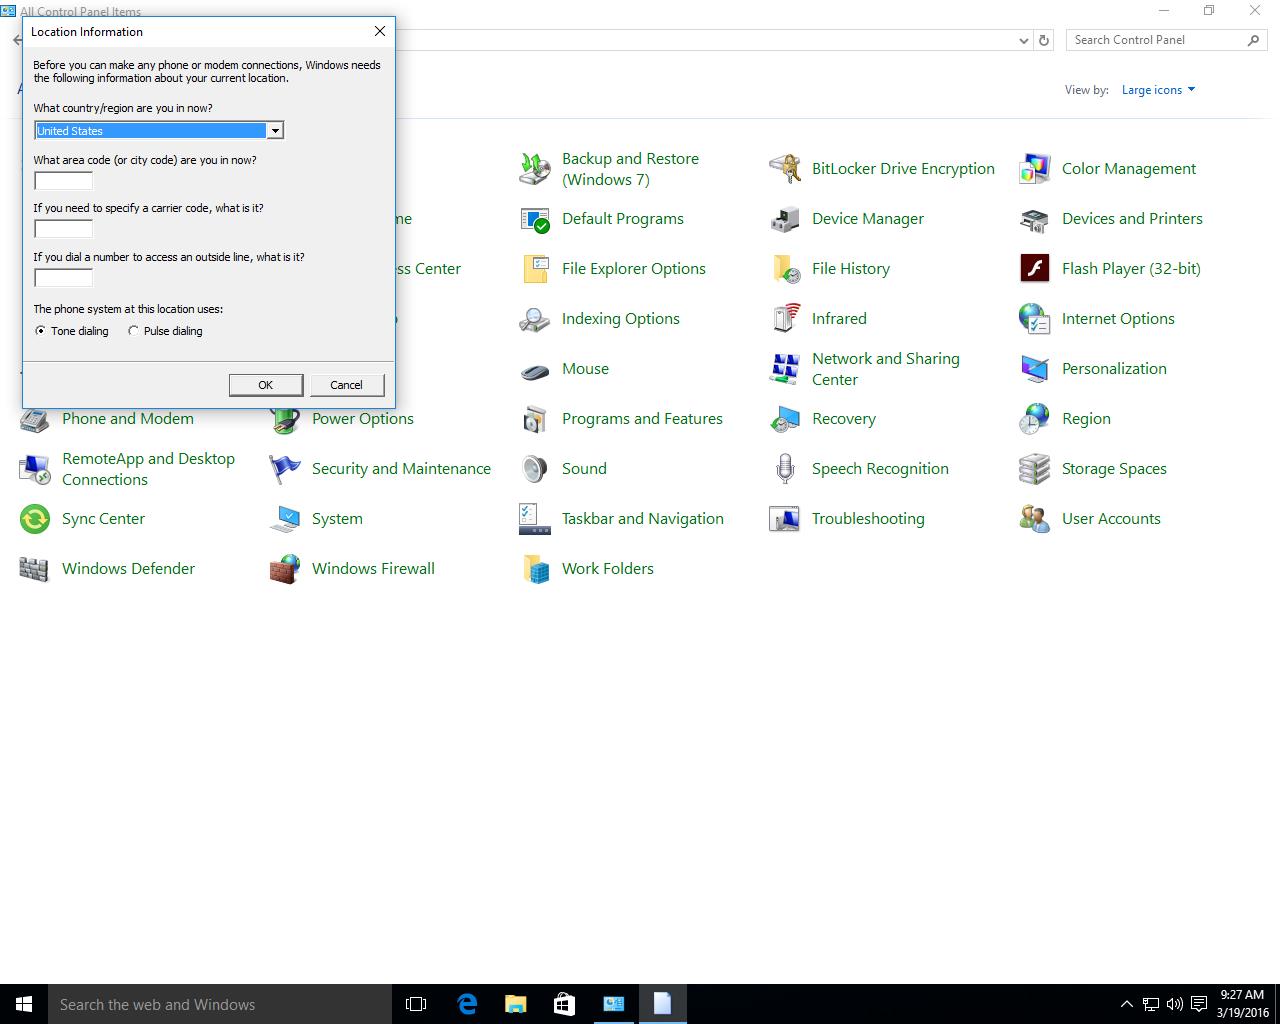Open the Recovery icon
Image resolution: width=1280 pixels, height=1024 pixels.
tap(785, 419)
